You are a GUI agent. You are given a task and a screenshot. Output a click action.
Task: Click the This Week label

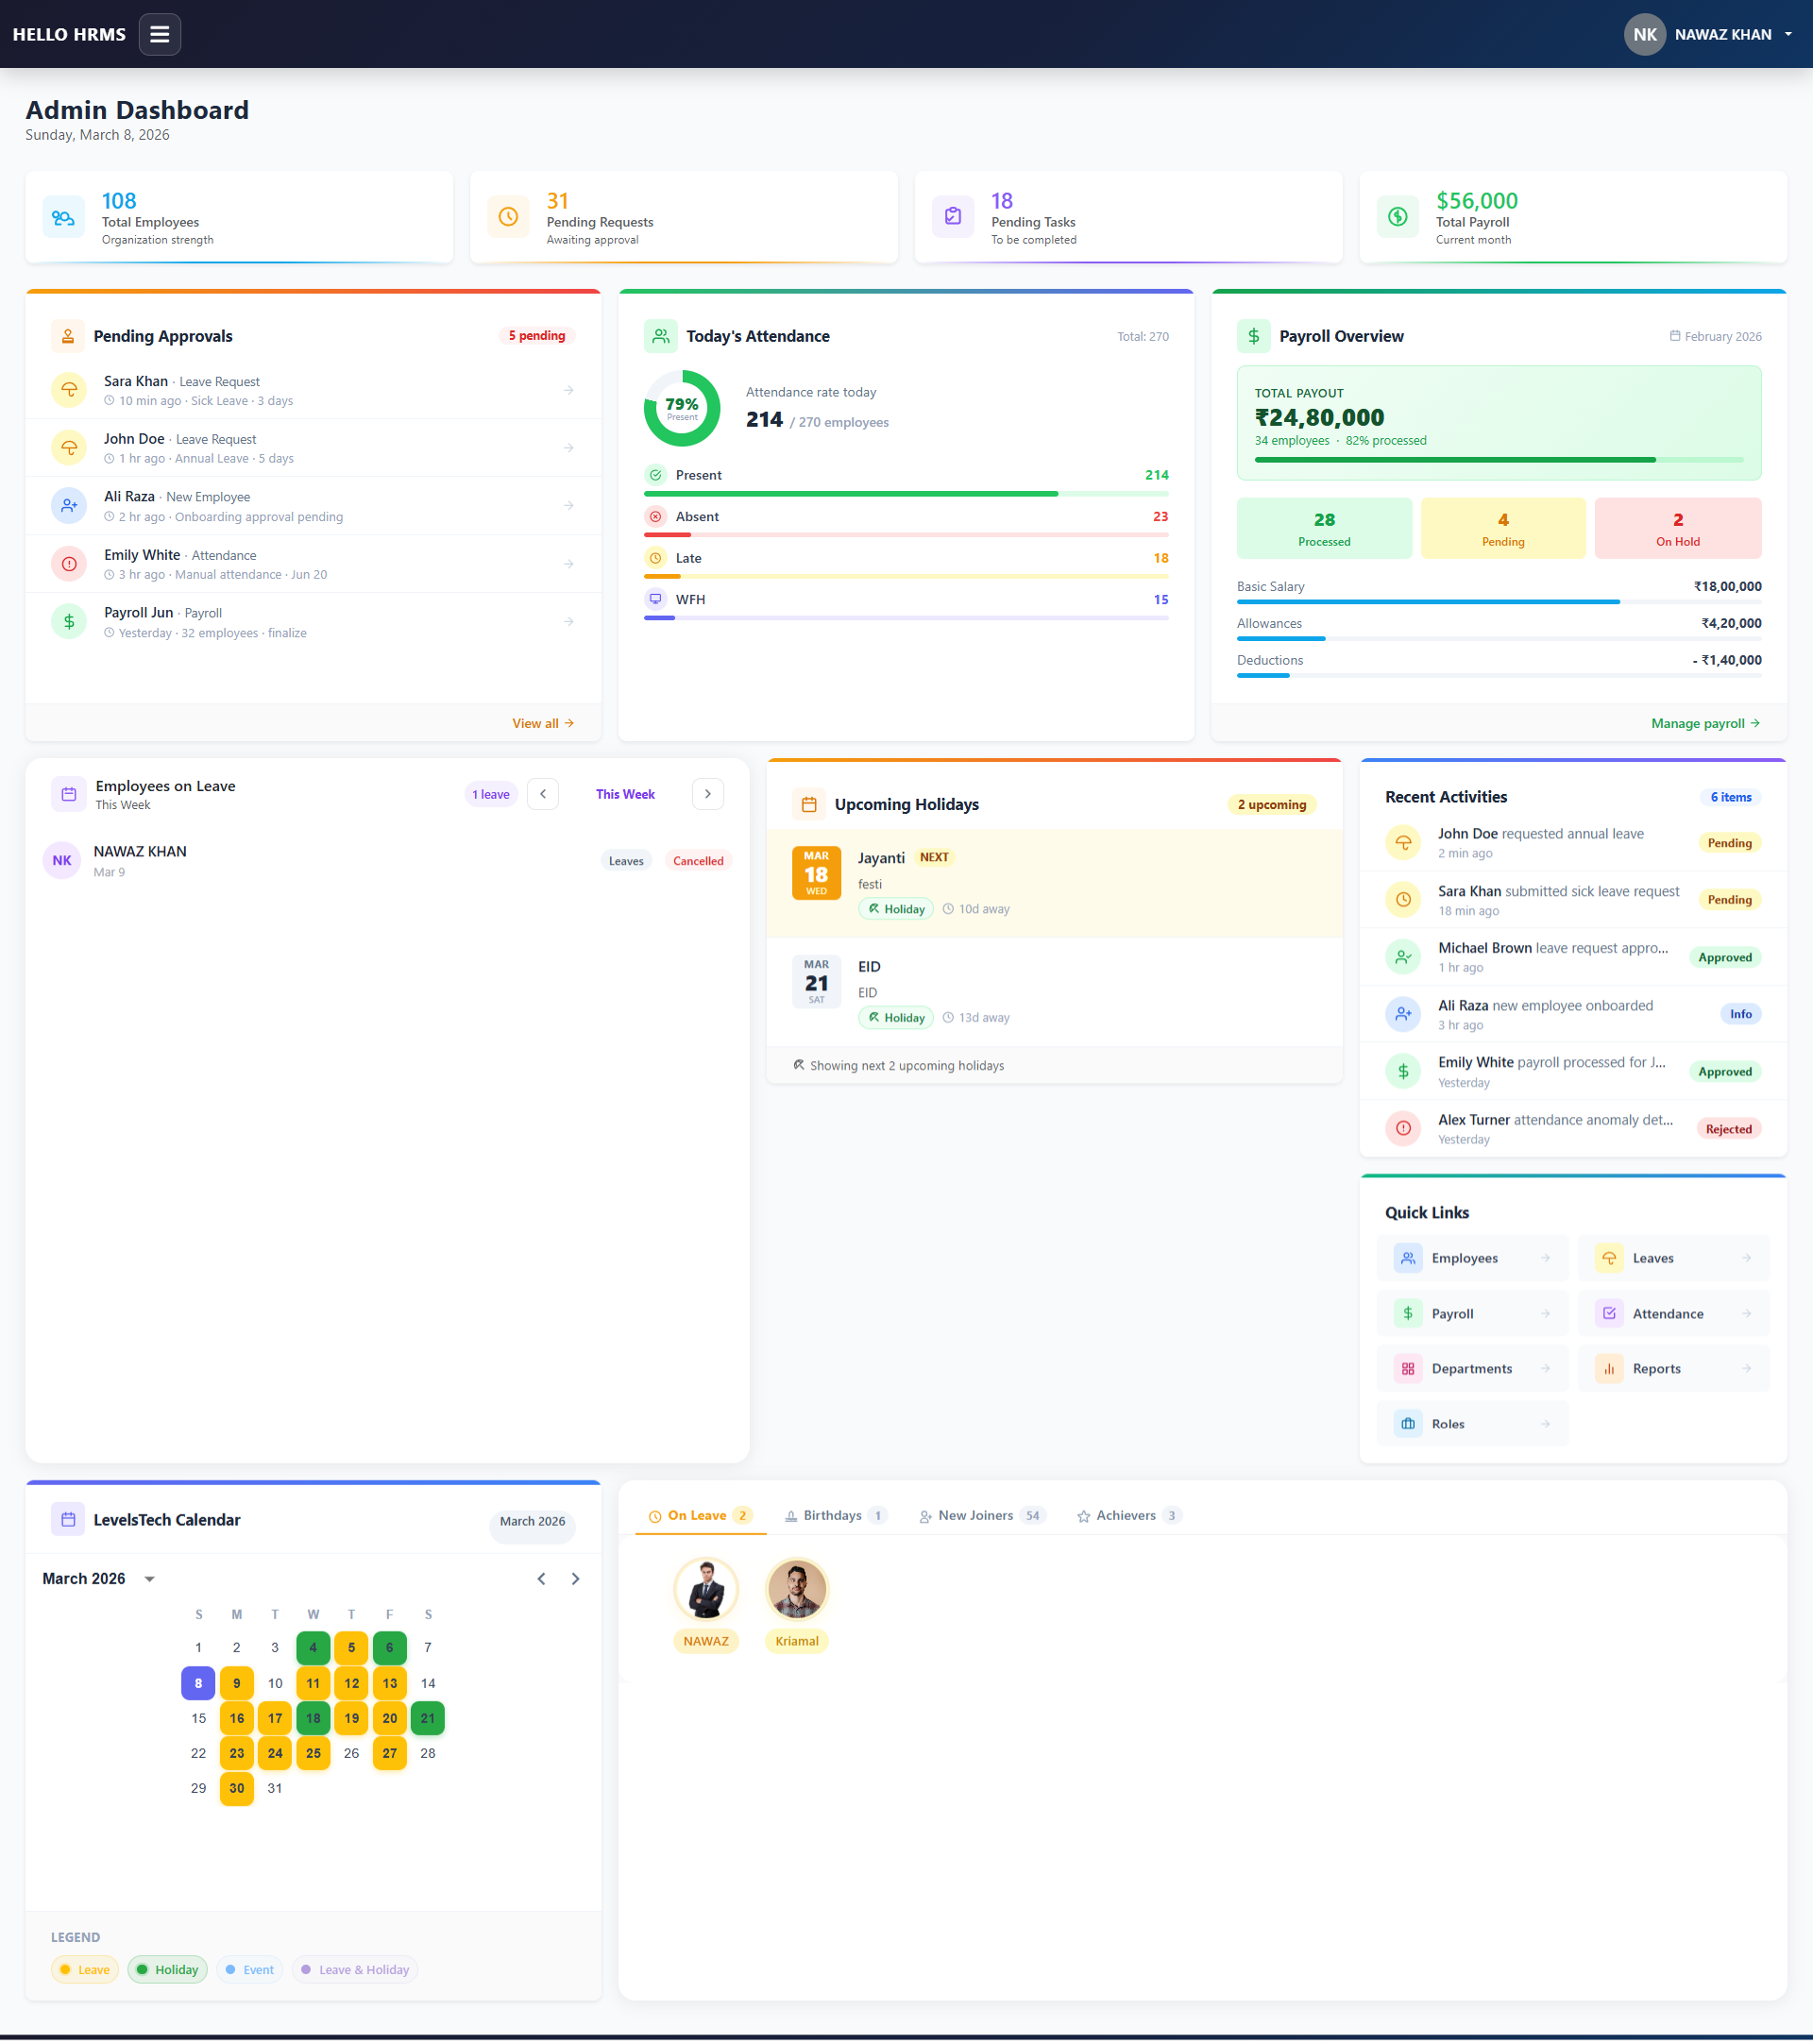(x=625, y=794)
